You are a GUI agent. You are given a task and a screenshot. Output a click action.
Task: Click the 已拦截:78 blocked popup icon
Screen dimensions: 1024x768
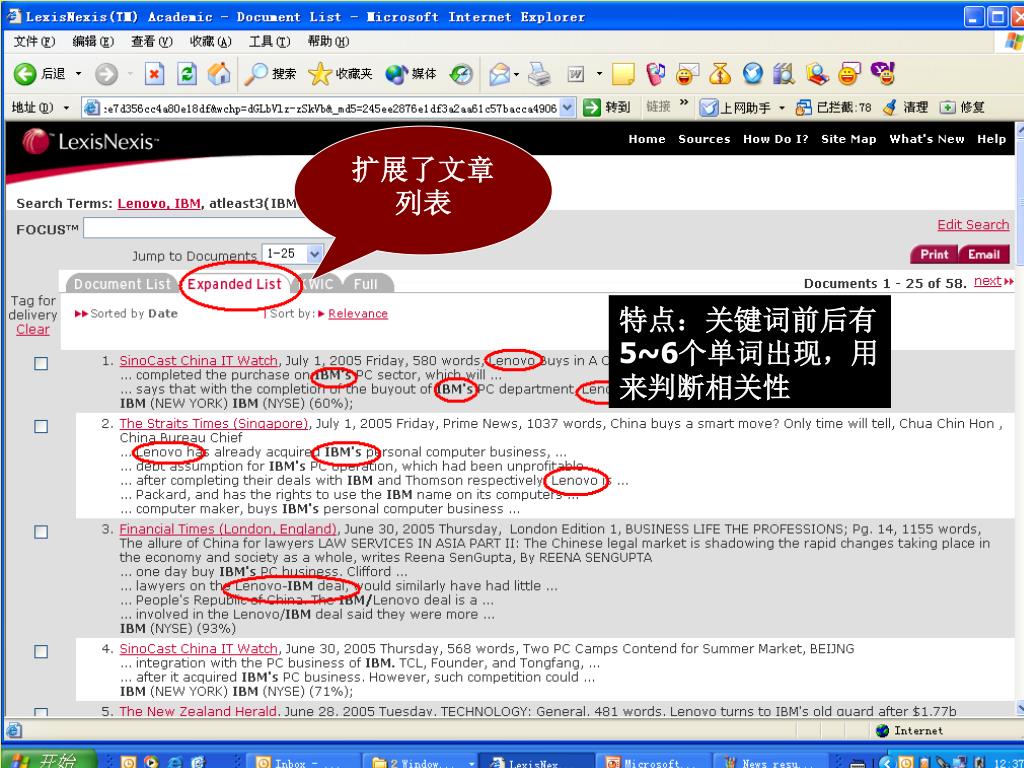click(803, 107)
